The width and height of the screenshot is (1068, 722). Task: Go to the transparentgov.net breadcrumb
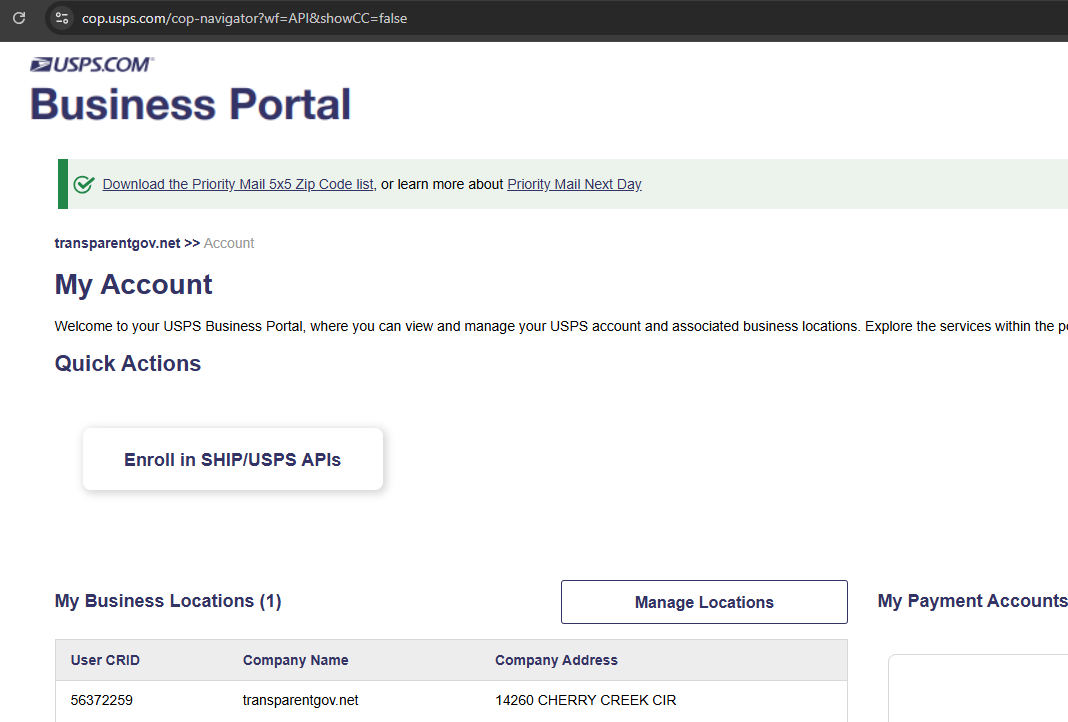[117, 243]
